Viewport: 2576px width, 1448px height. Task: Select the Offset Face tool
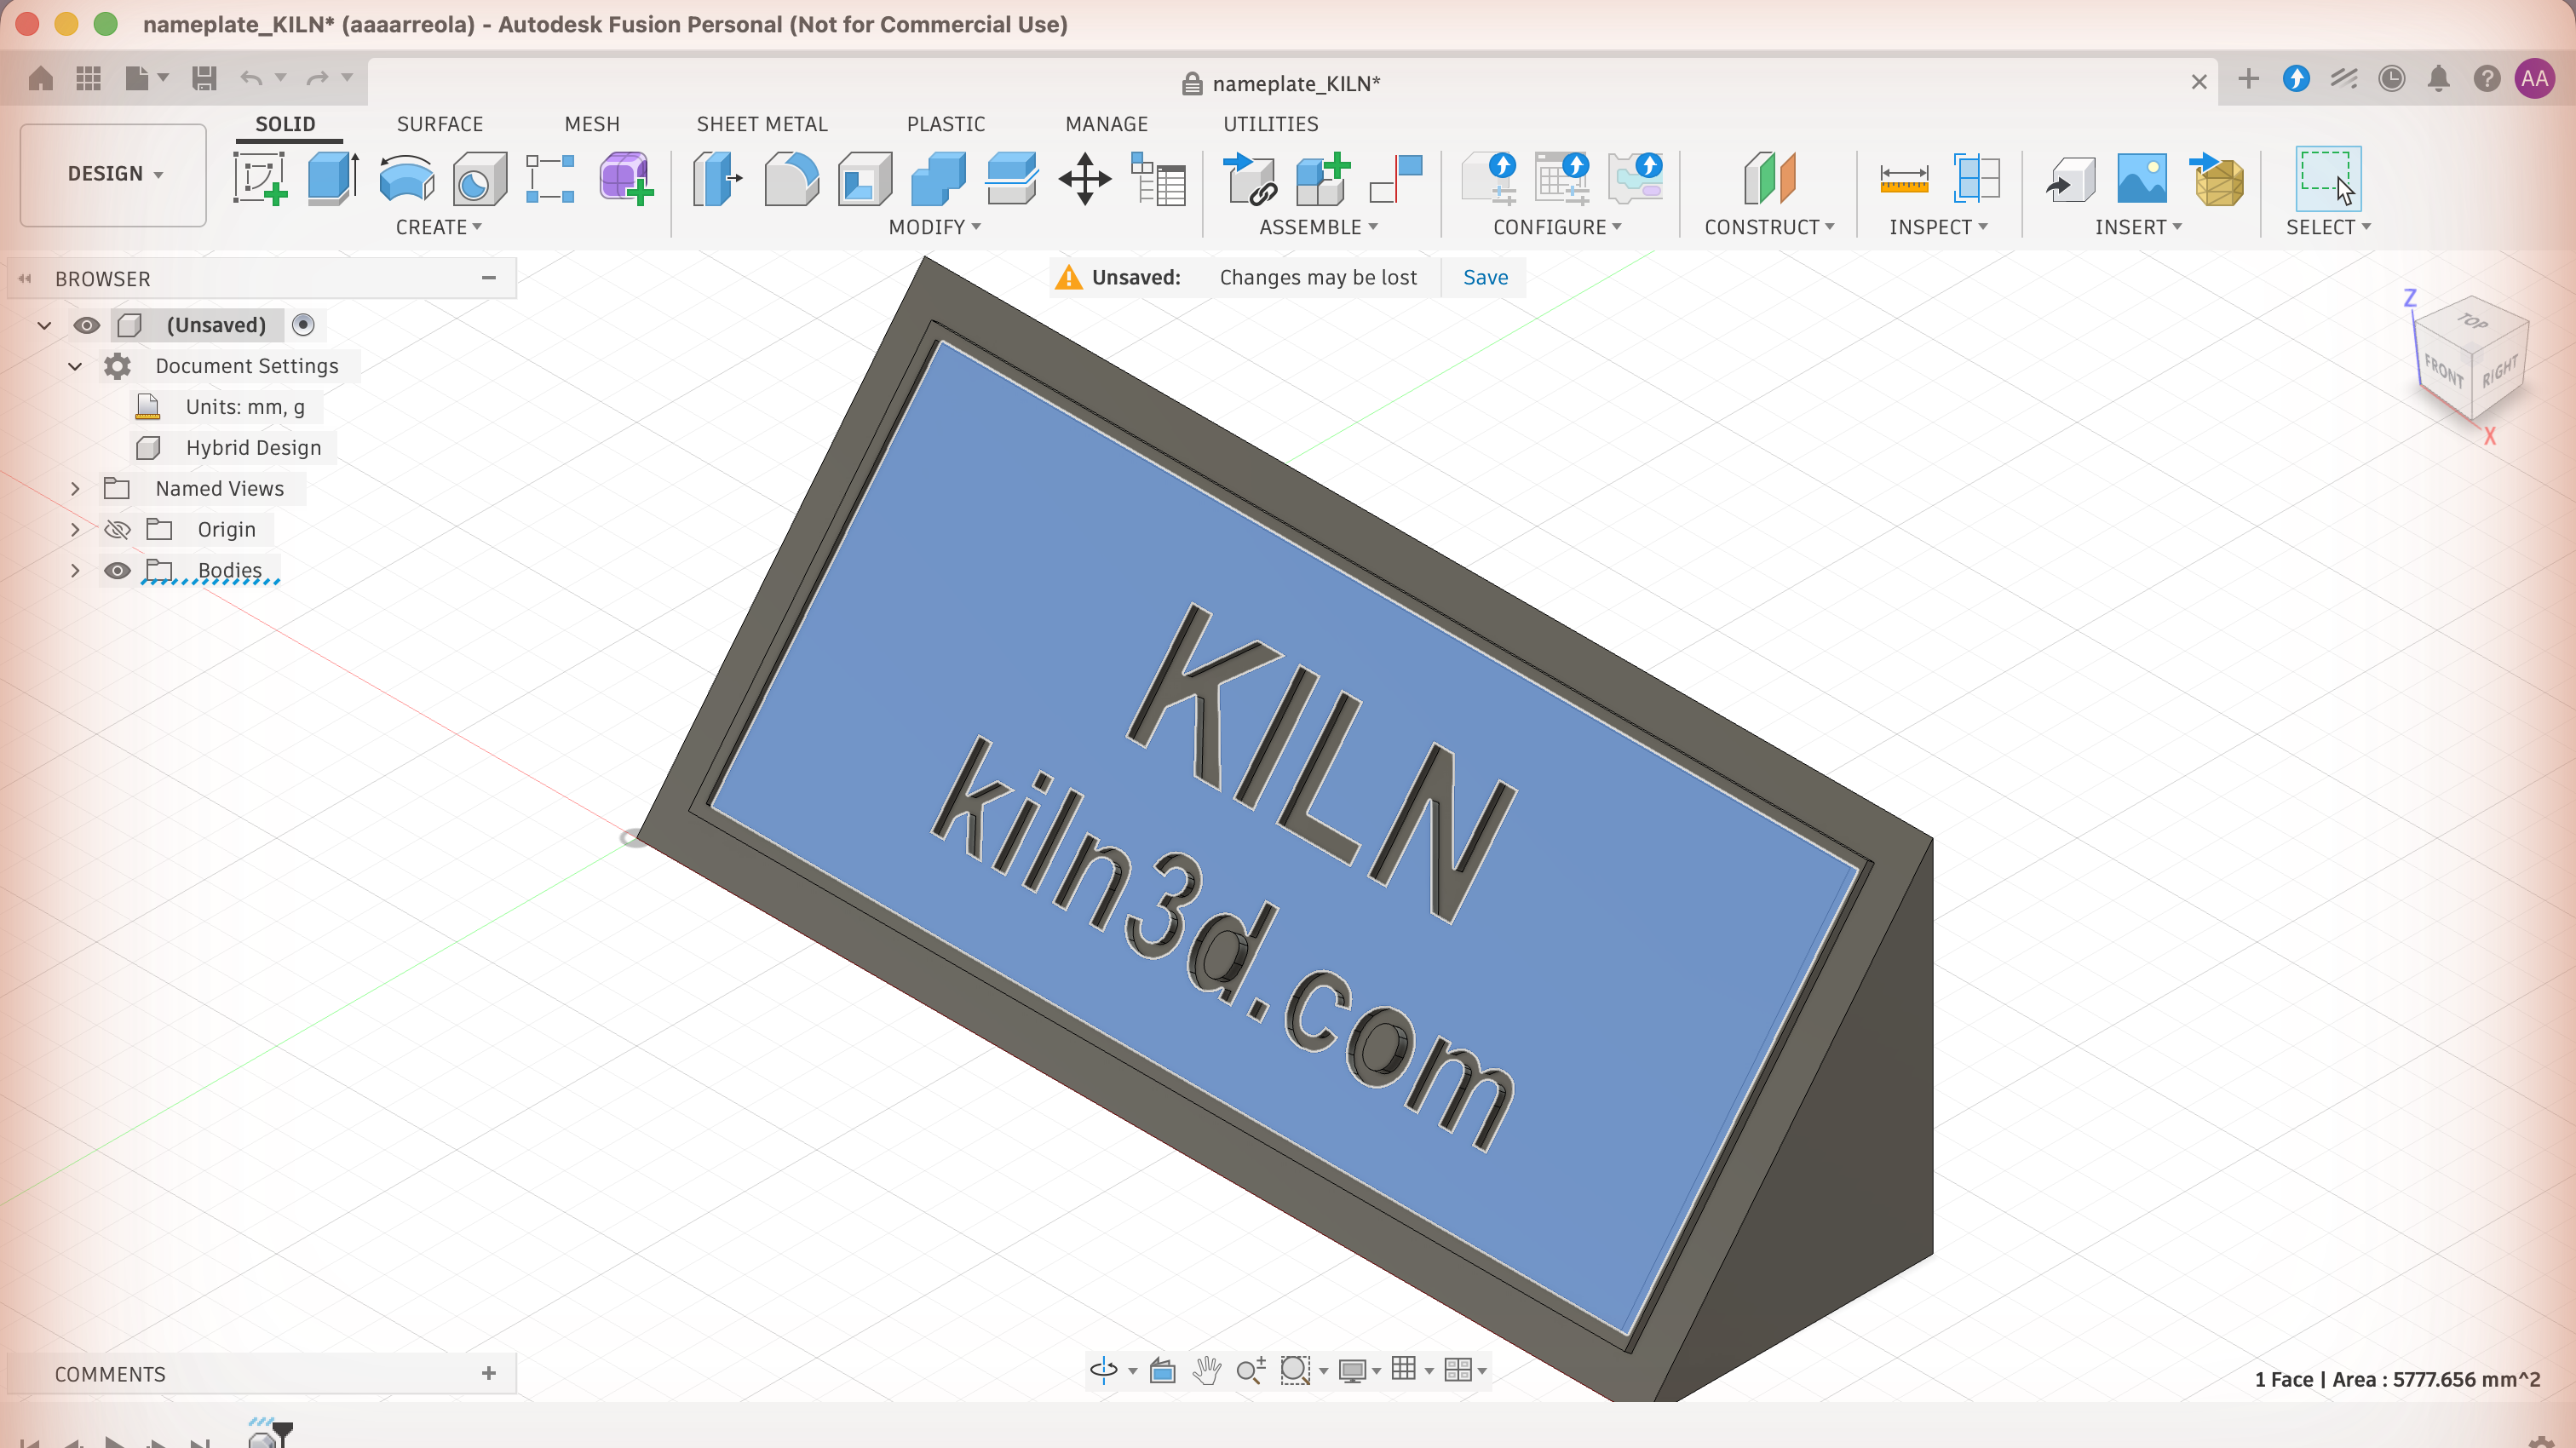(x=1011, y=179)
